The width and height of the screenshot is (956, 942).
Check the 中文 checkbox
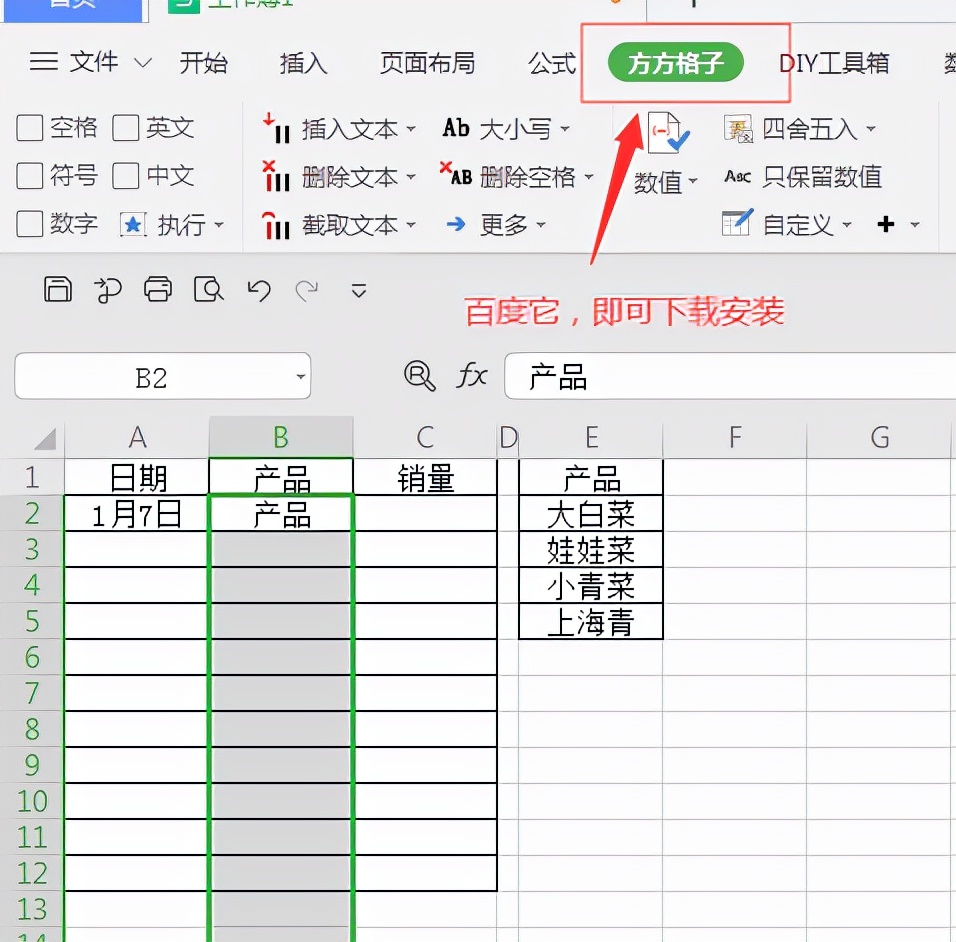[128, 176]
